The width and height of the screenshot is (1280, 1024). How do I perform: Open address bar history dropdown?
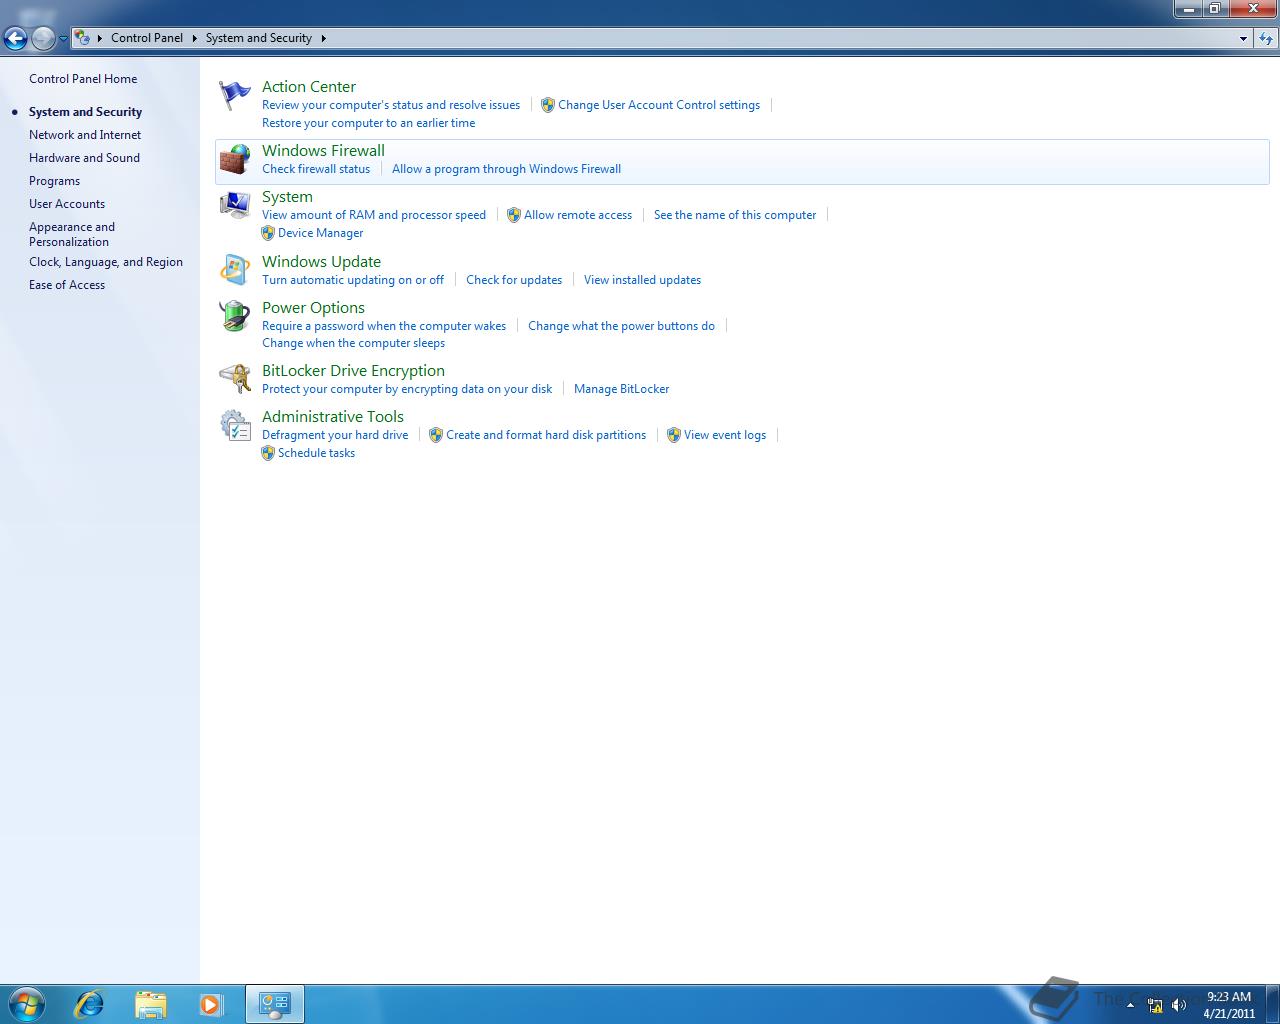click(1243, 38)
